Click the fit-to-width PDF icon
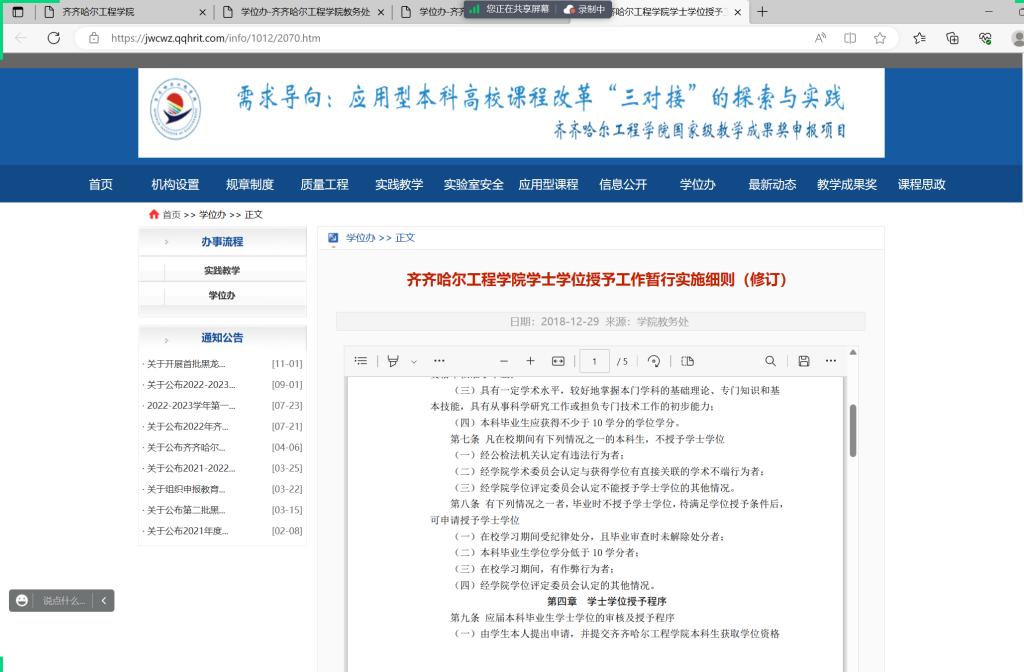 [x=558, y=361]
